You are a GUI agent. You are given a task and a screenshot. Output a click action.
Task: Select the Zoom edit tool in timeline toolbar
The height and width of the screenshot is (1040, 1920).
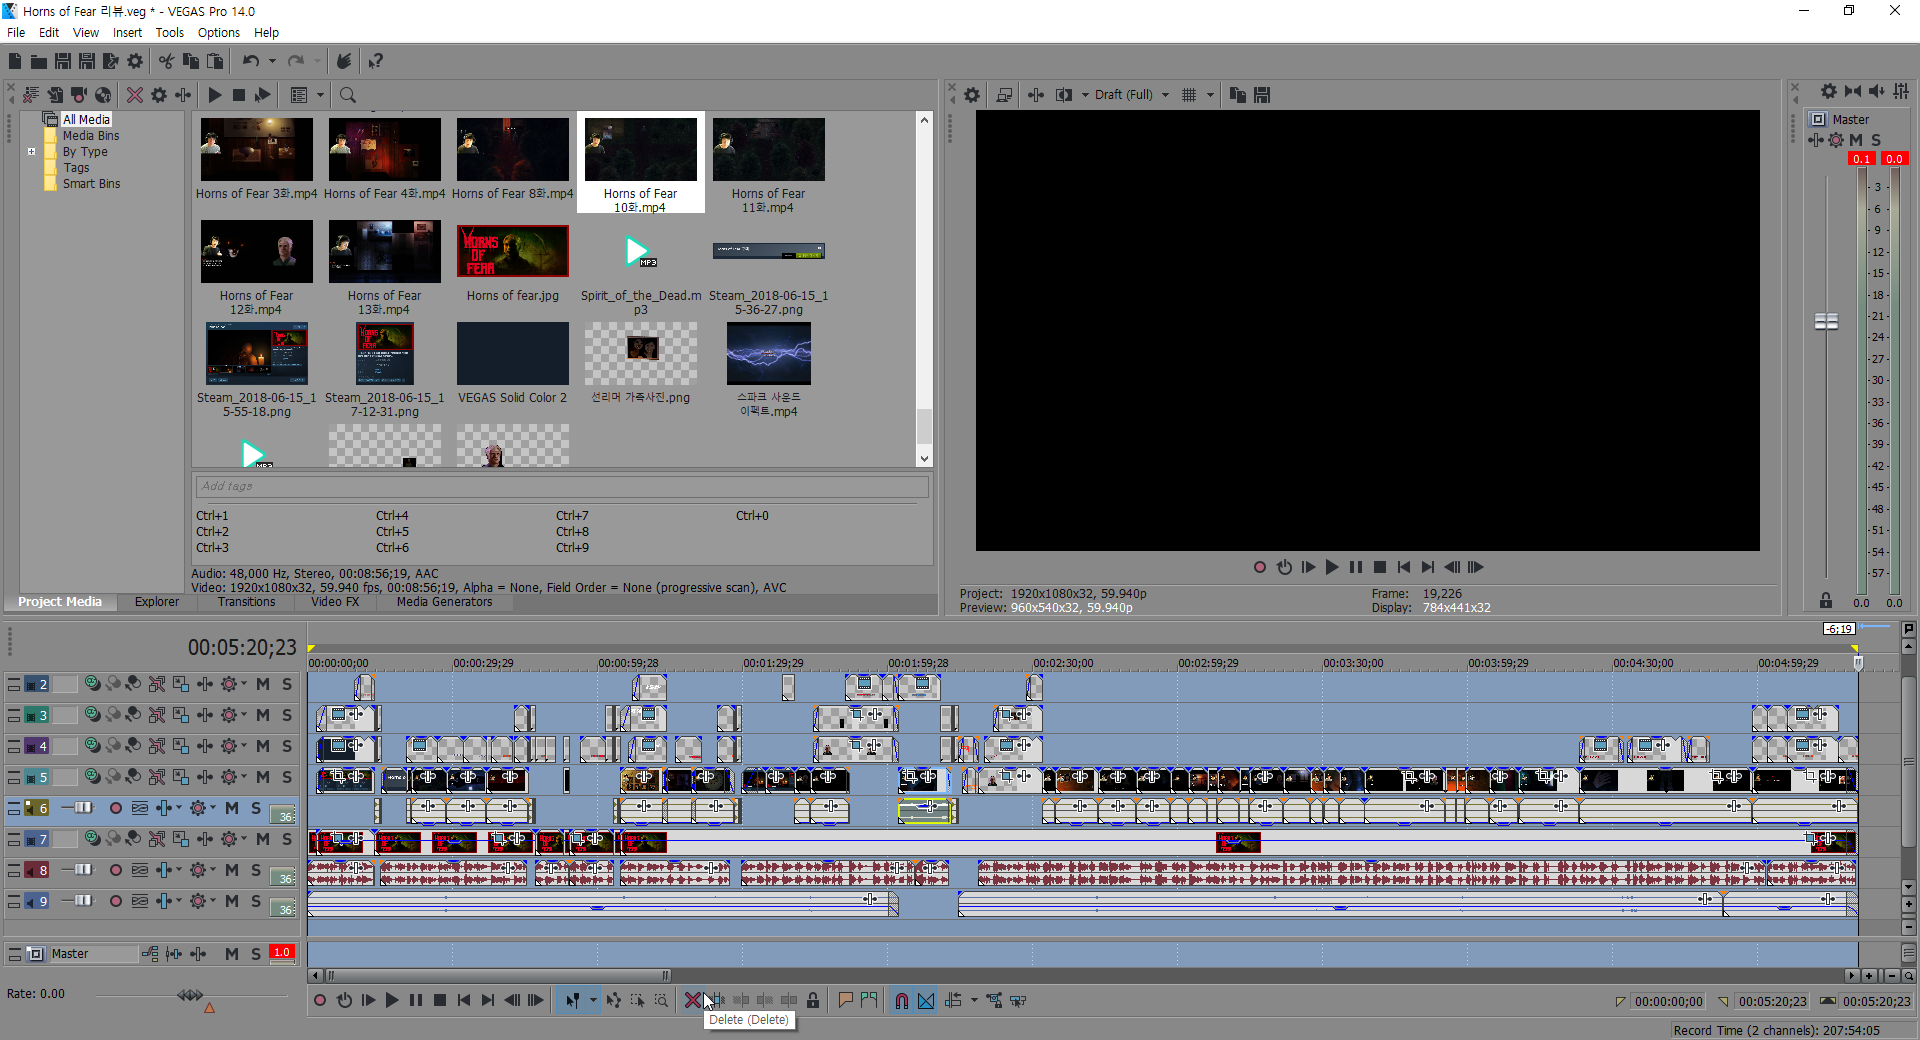tap(661, 1000)
